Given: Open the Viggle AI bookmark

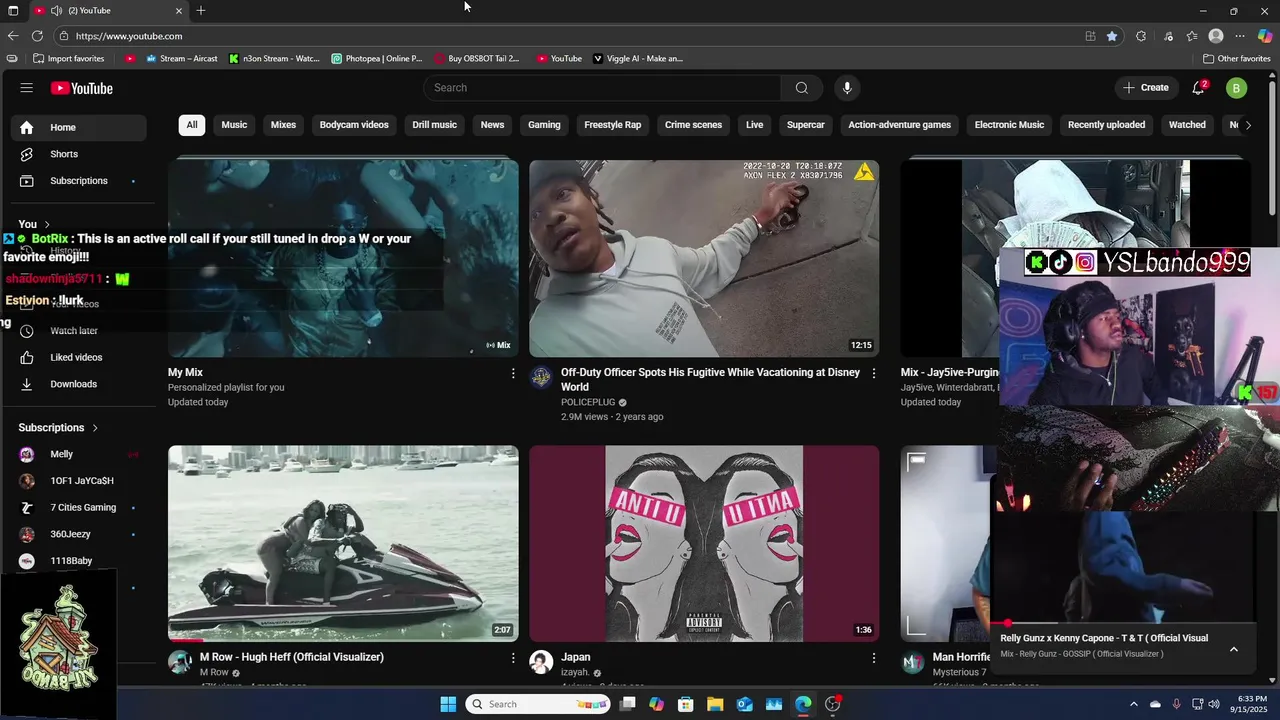Looking at the screenshot, I should (x=638, y=58).
